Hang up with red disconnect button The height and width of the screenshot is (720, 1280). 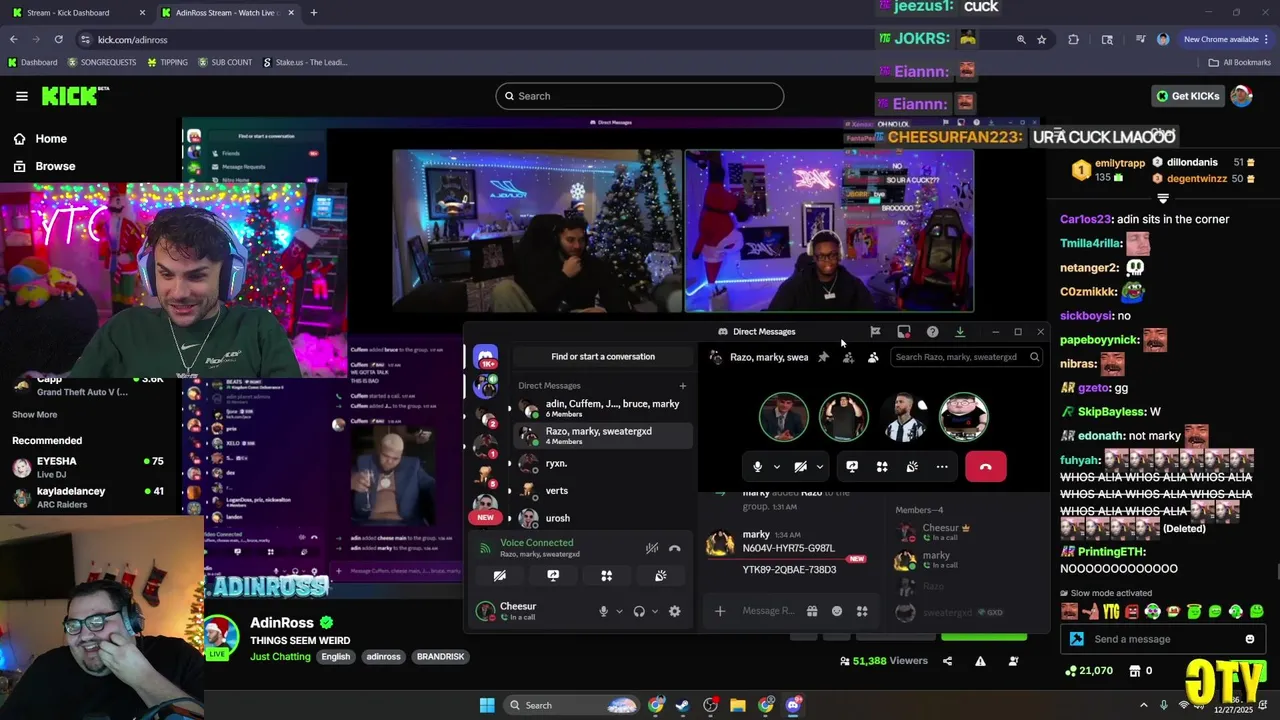(986, 467)
